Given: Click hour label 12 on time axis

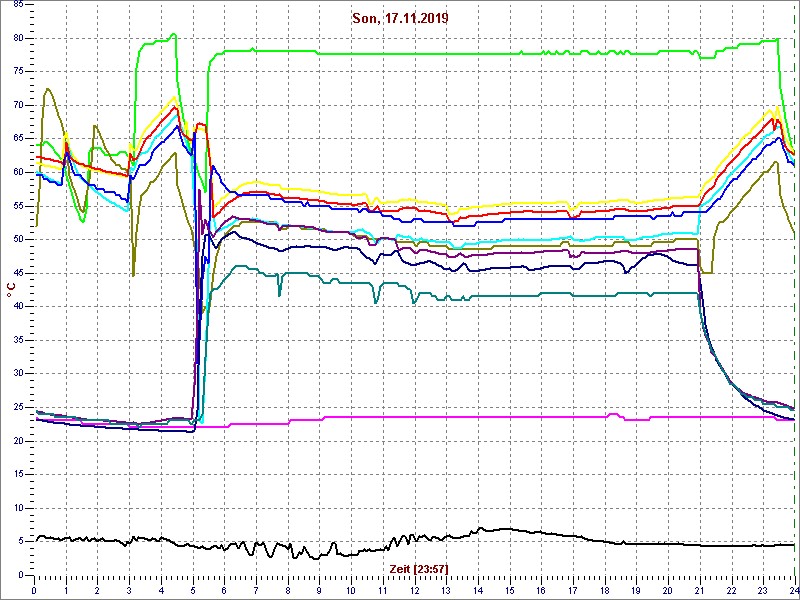Looking at the screenshot, I should click(x=414, y=589).
